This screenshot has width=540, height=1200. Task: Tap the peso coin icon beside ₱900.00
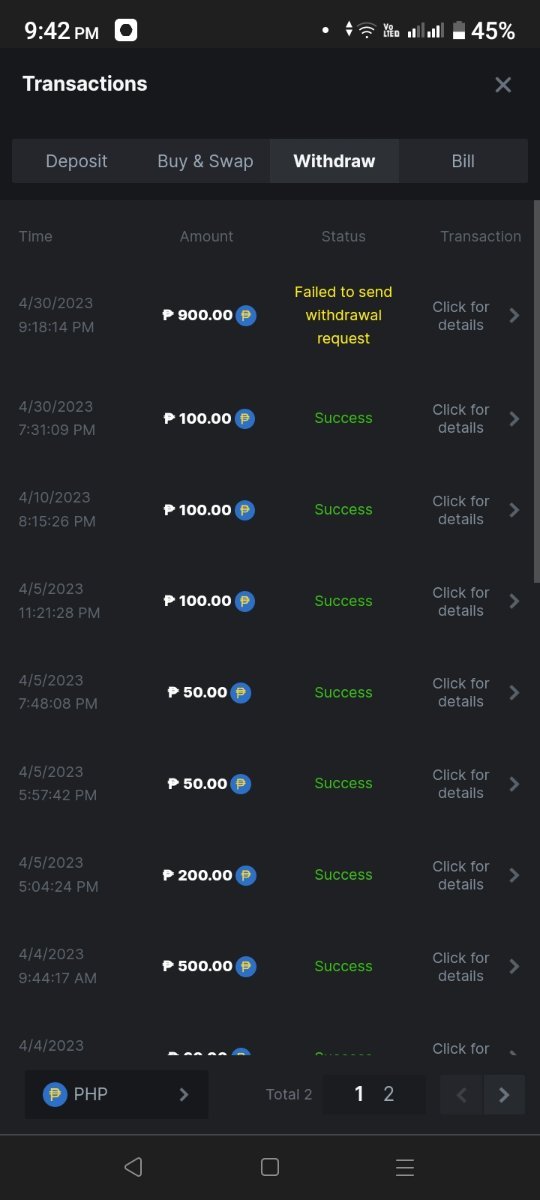246,315
